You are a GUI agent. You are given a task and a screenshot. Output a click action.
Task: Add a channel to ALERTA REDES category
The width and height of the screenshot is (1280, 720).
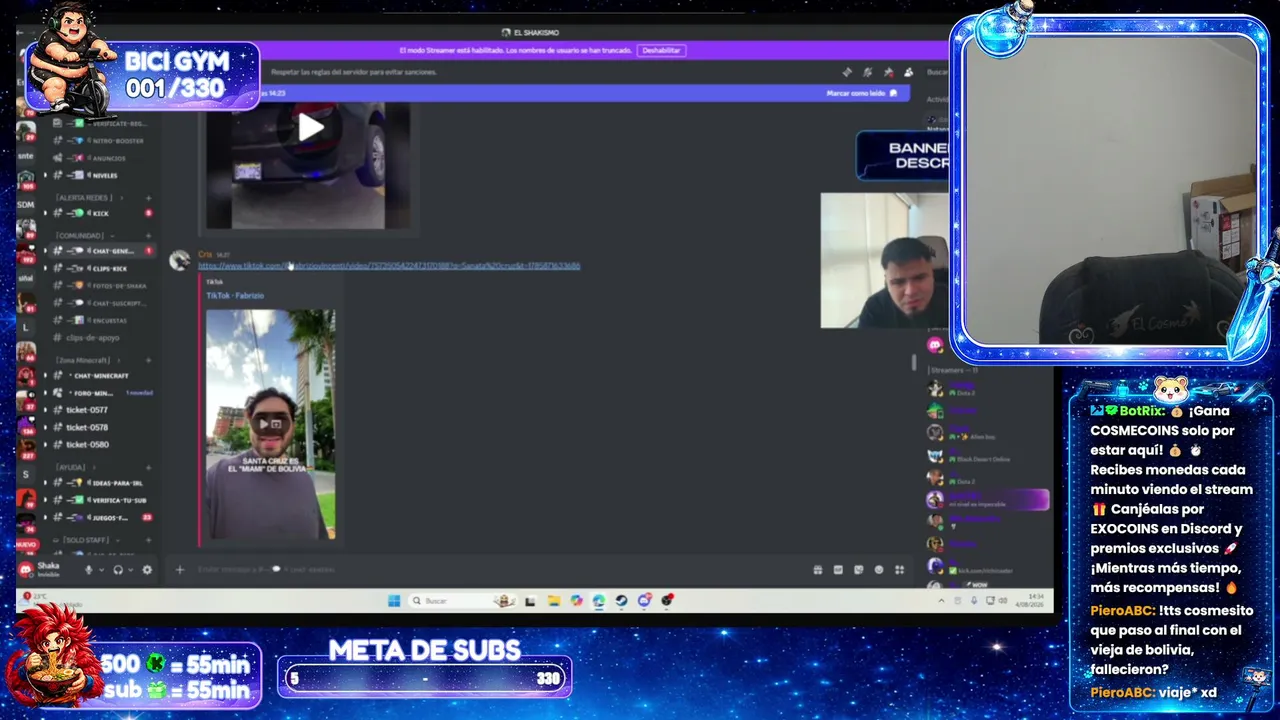(x=149, y=198)
